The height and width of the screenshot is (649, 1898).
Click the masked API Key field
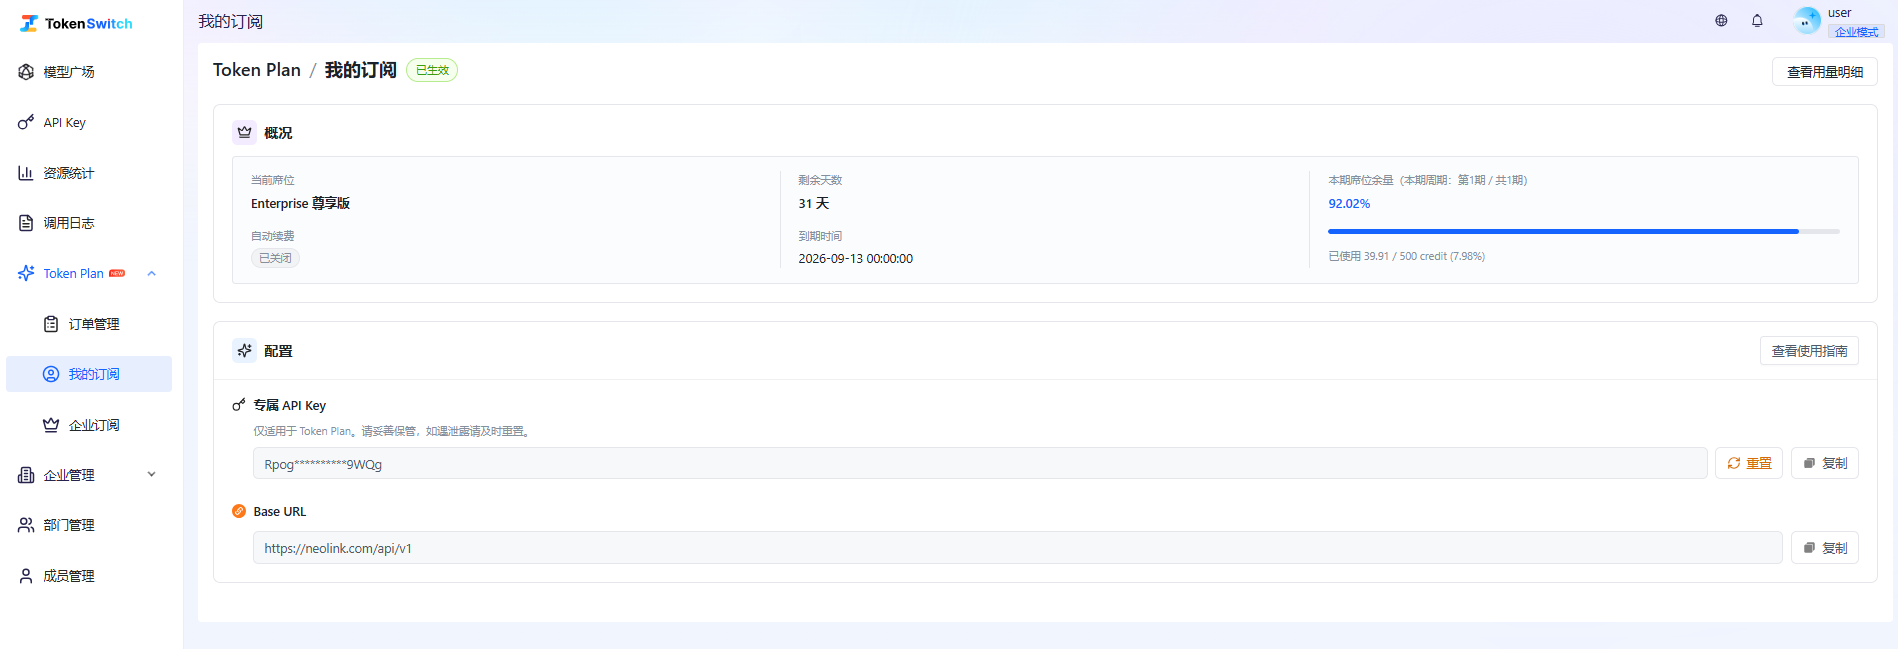[980, 463]
